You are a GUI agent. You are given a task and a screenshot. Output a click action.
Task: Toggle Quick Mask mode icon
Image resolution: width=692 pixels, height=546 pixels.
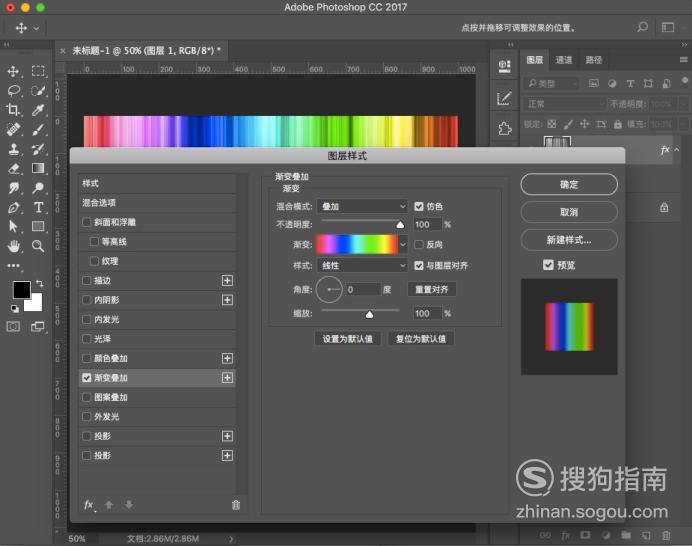[x=13, y=327]
